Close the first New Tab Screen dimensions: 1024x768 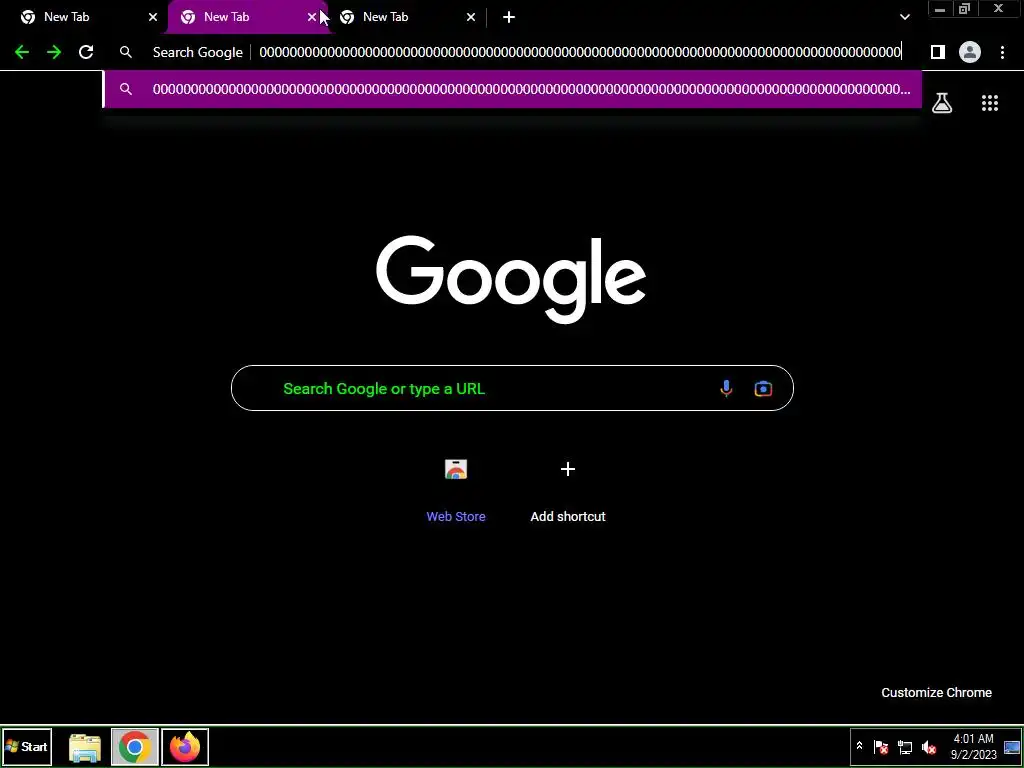pos(153,17)
